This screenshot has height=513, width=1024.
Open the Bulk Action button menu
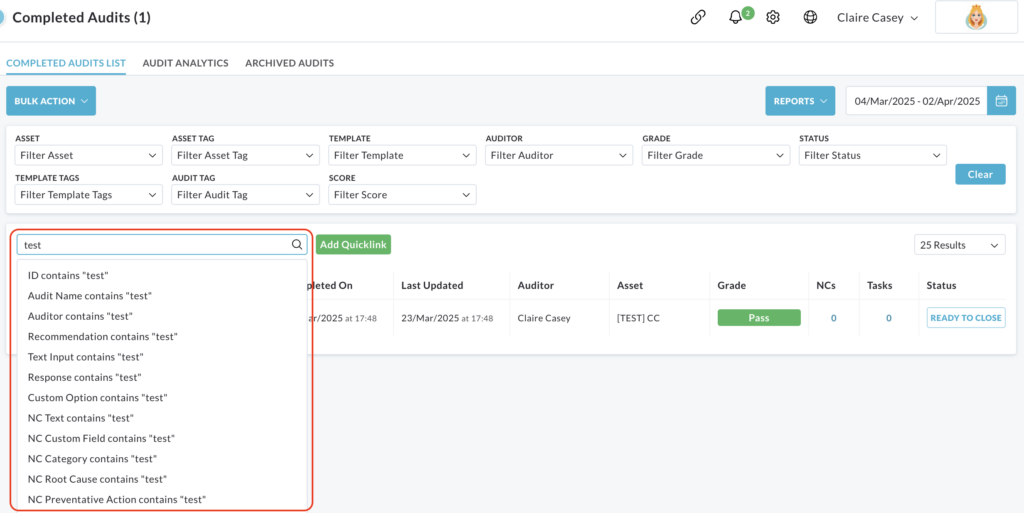point(51,101)
